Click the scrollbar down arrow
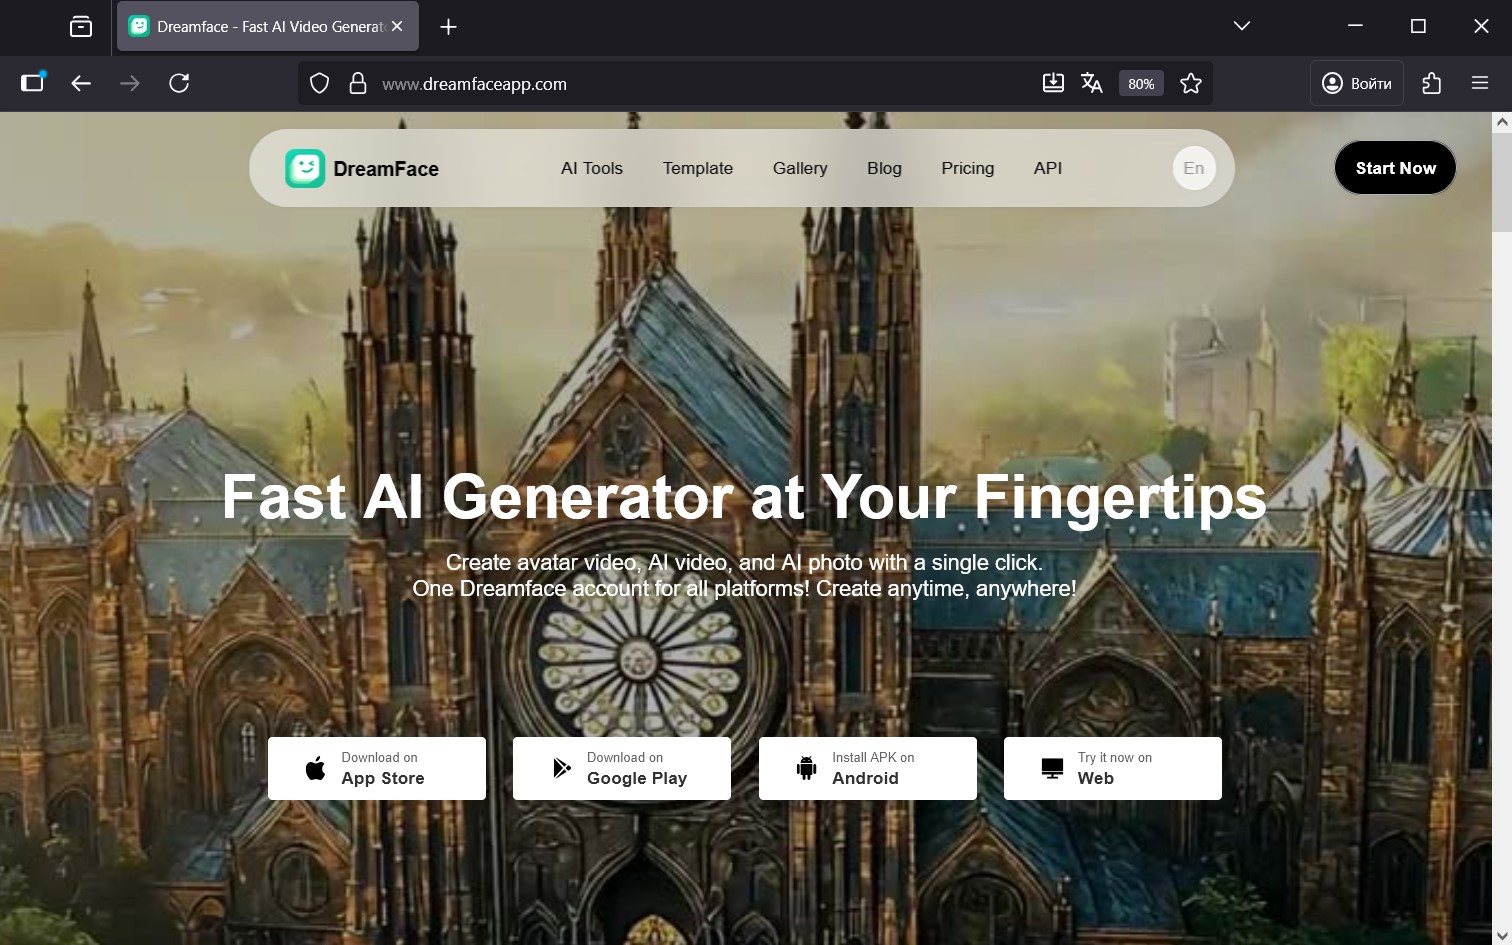Image resolution: width=1512 pixels, height=945 pixels. tap(1502, 935)
